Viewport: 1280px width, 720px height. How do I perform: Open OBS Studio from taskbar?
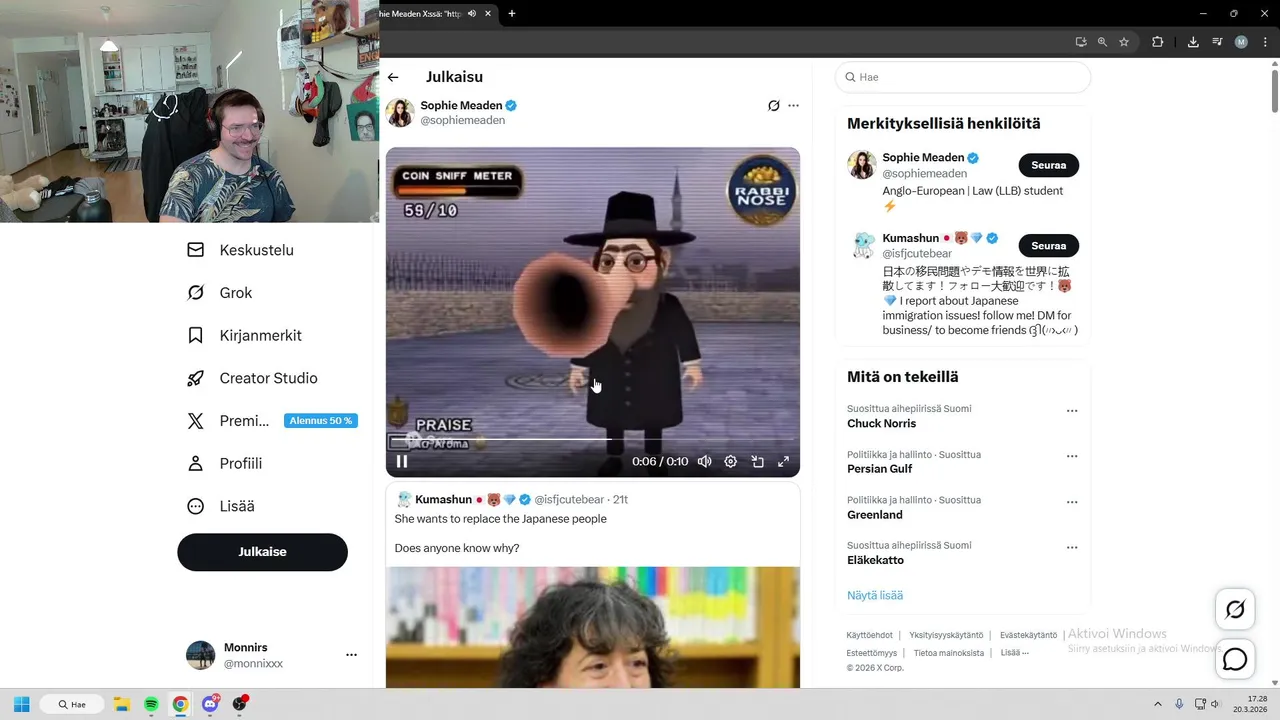239,704
